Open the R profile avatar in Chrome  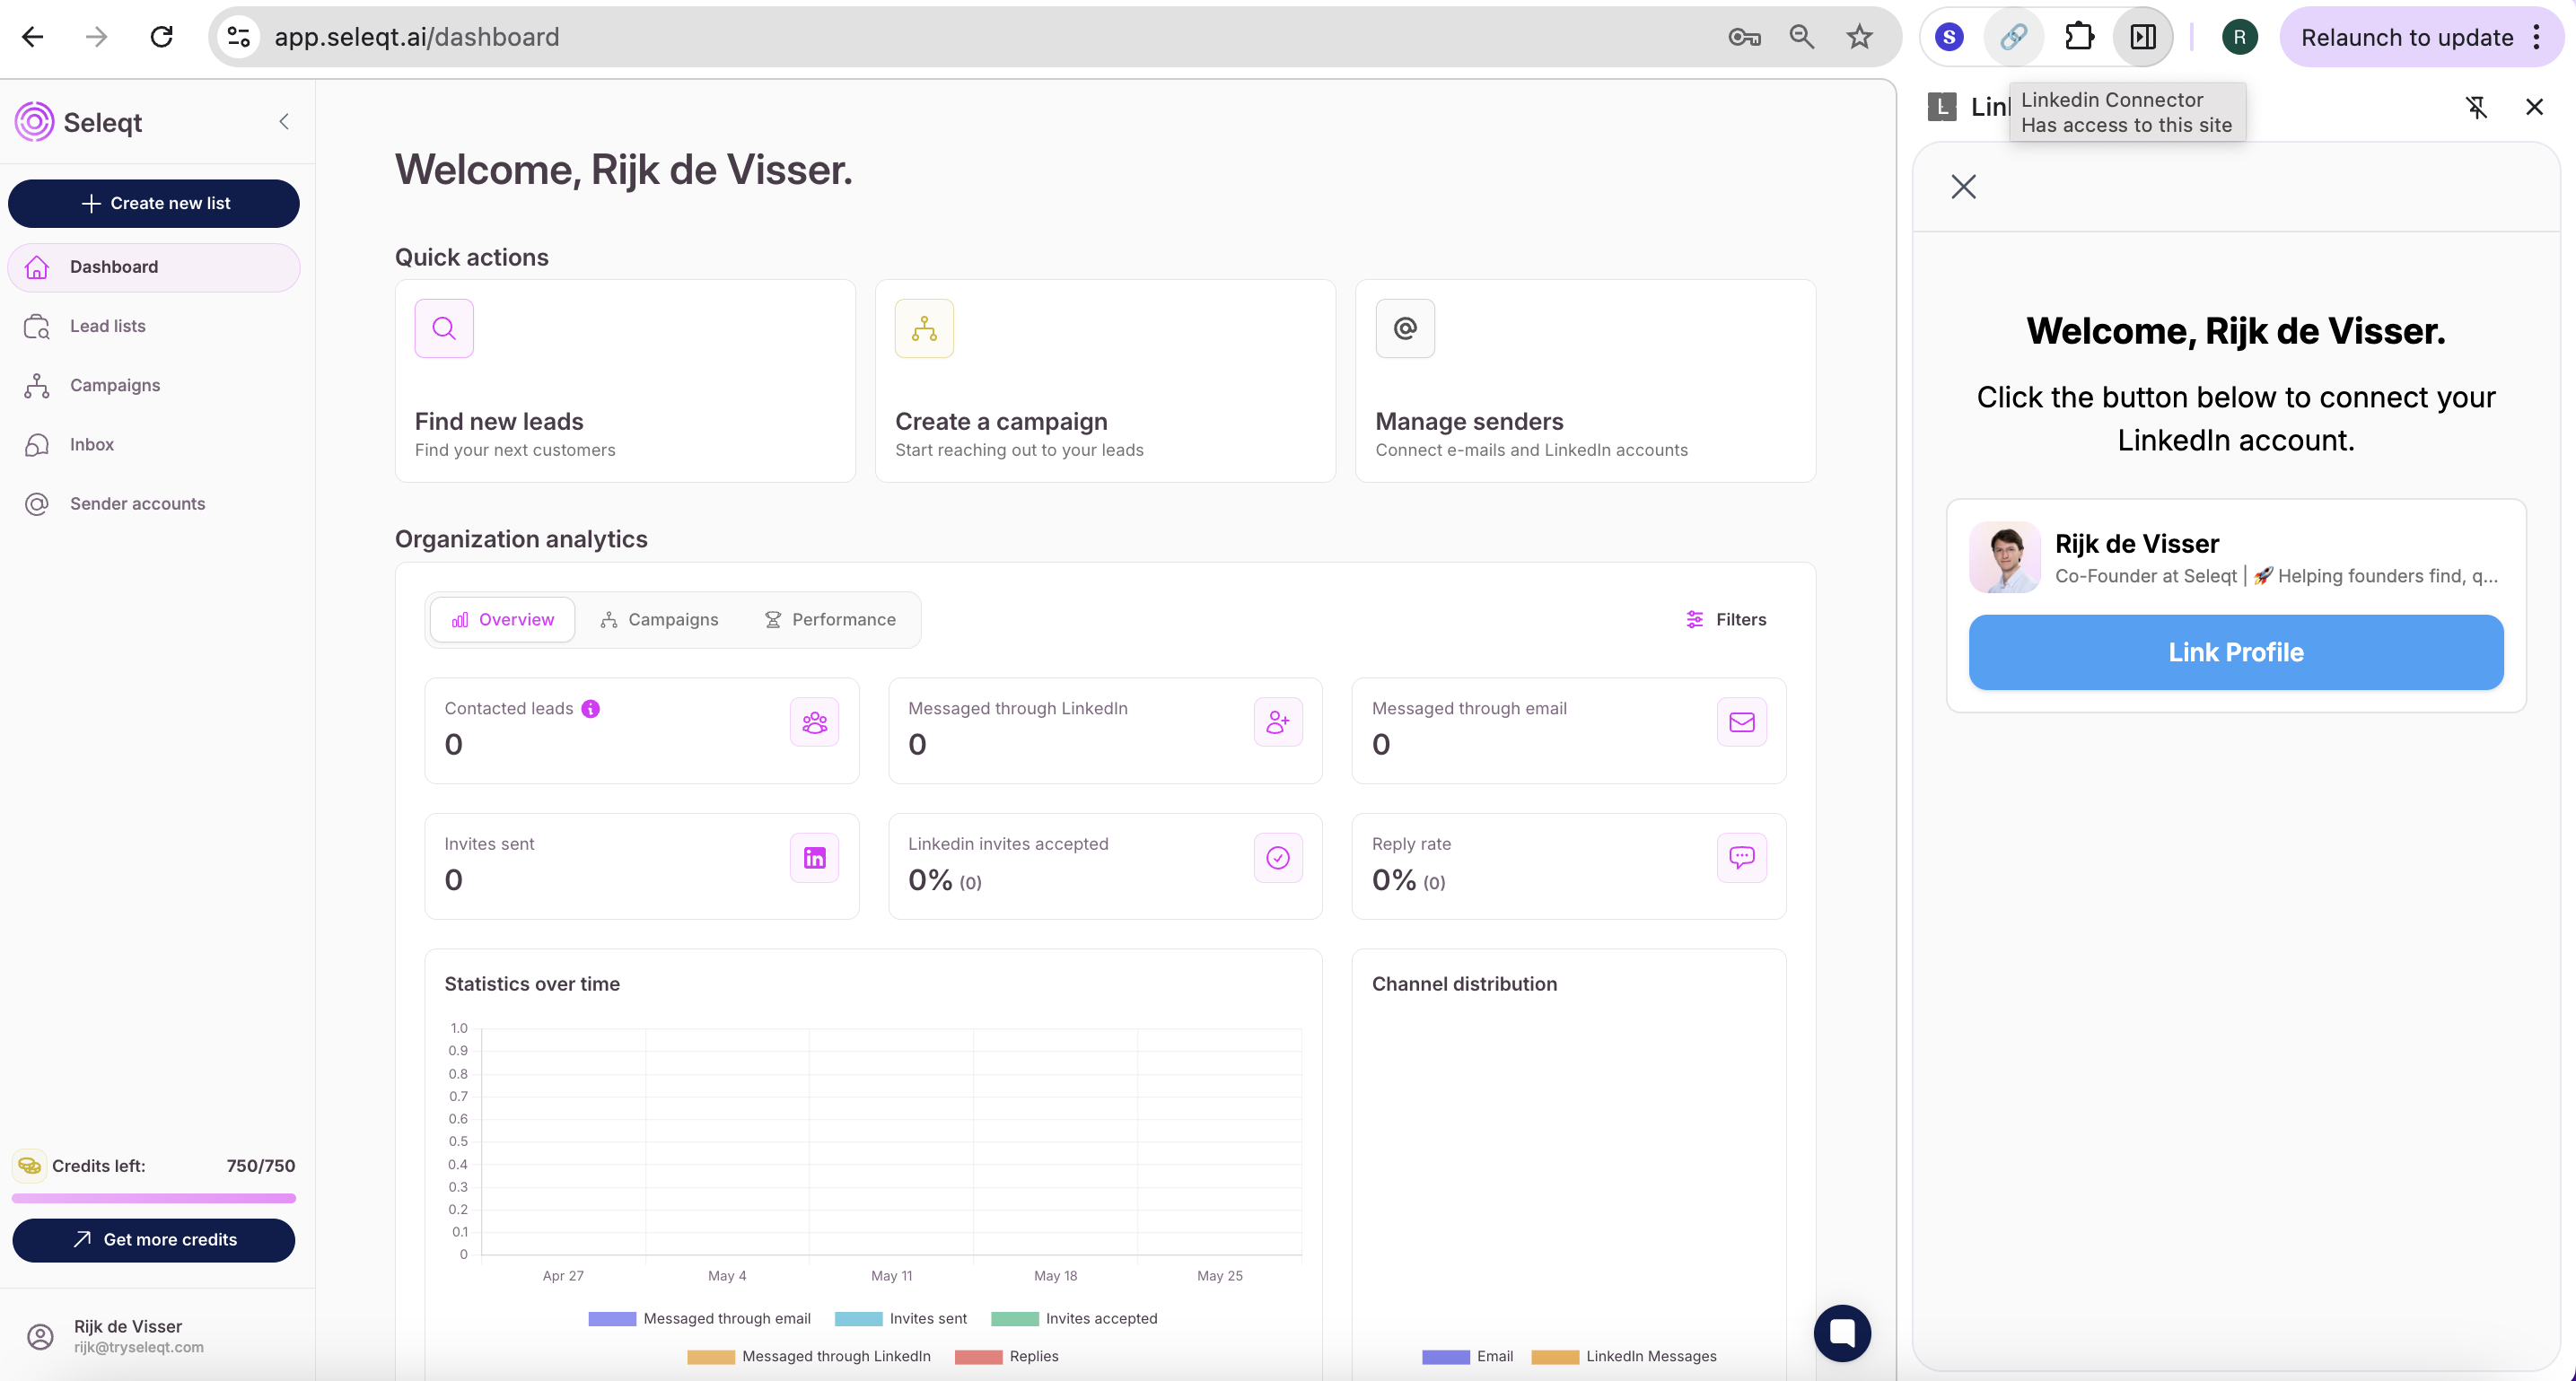click(2239, 37)
